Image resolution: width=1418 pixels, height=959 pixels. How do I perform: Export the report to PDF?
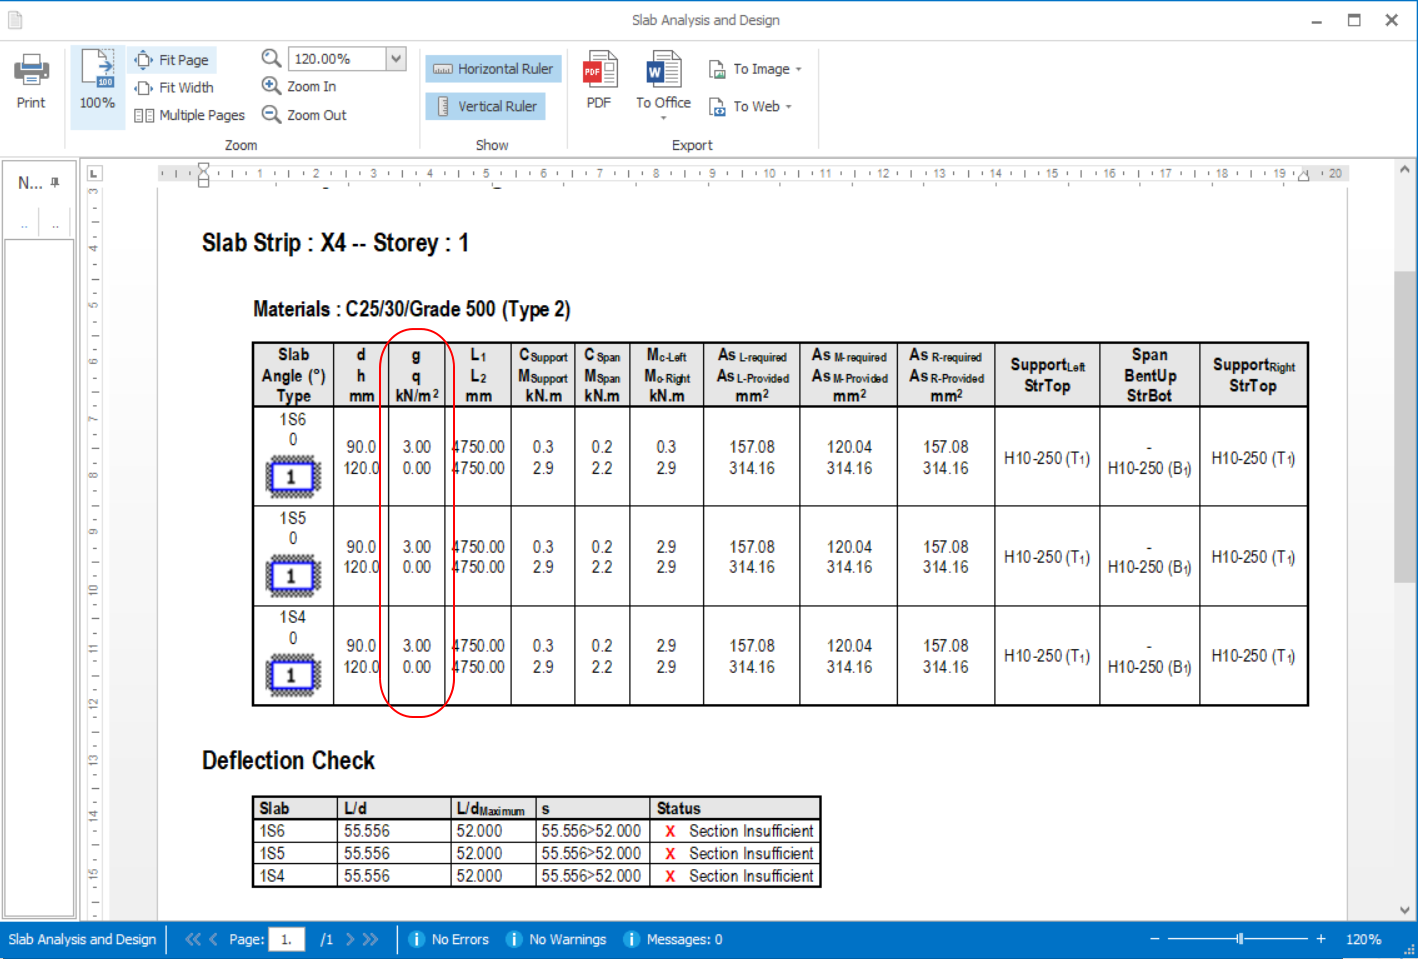pos(599,80)
